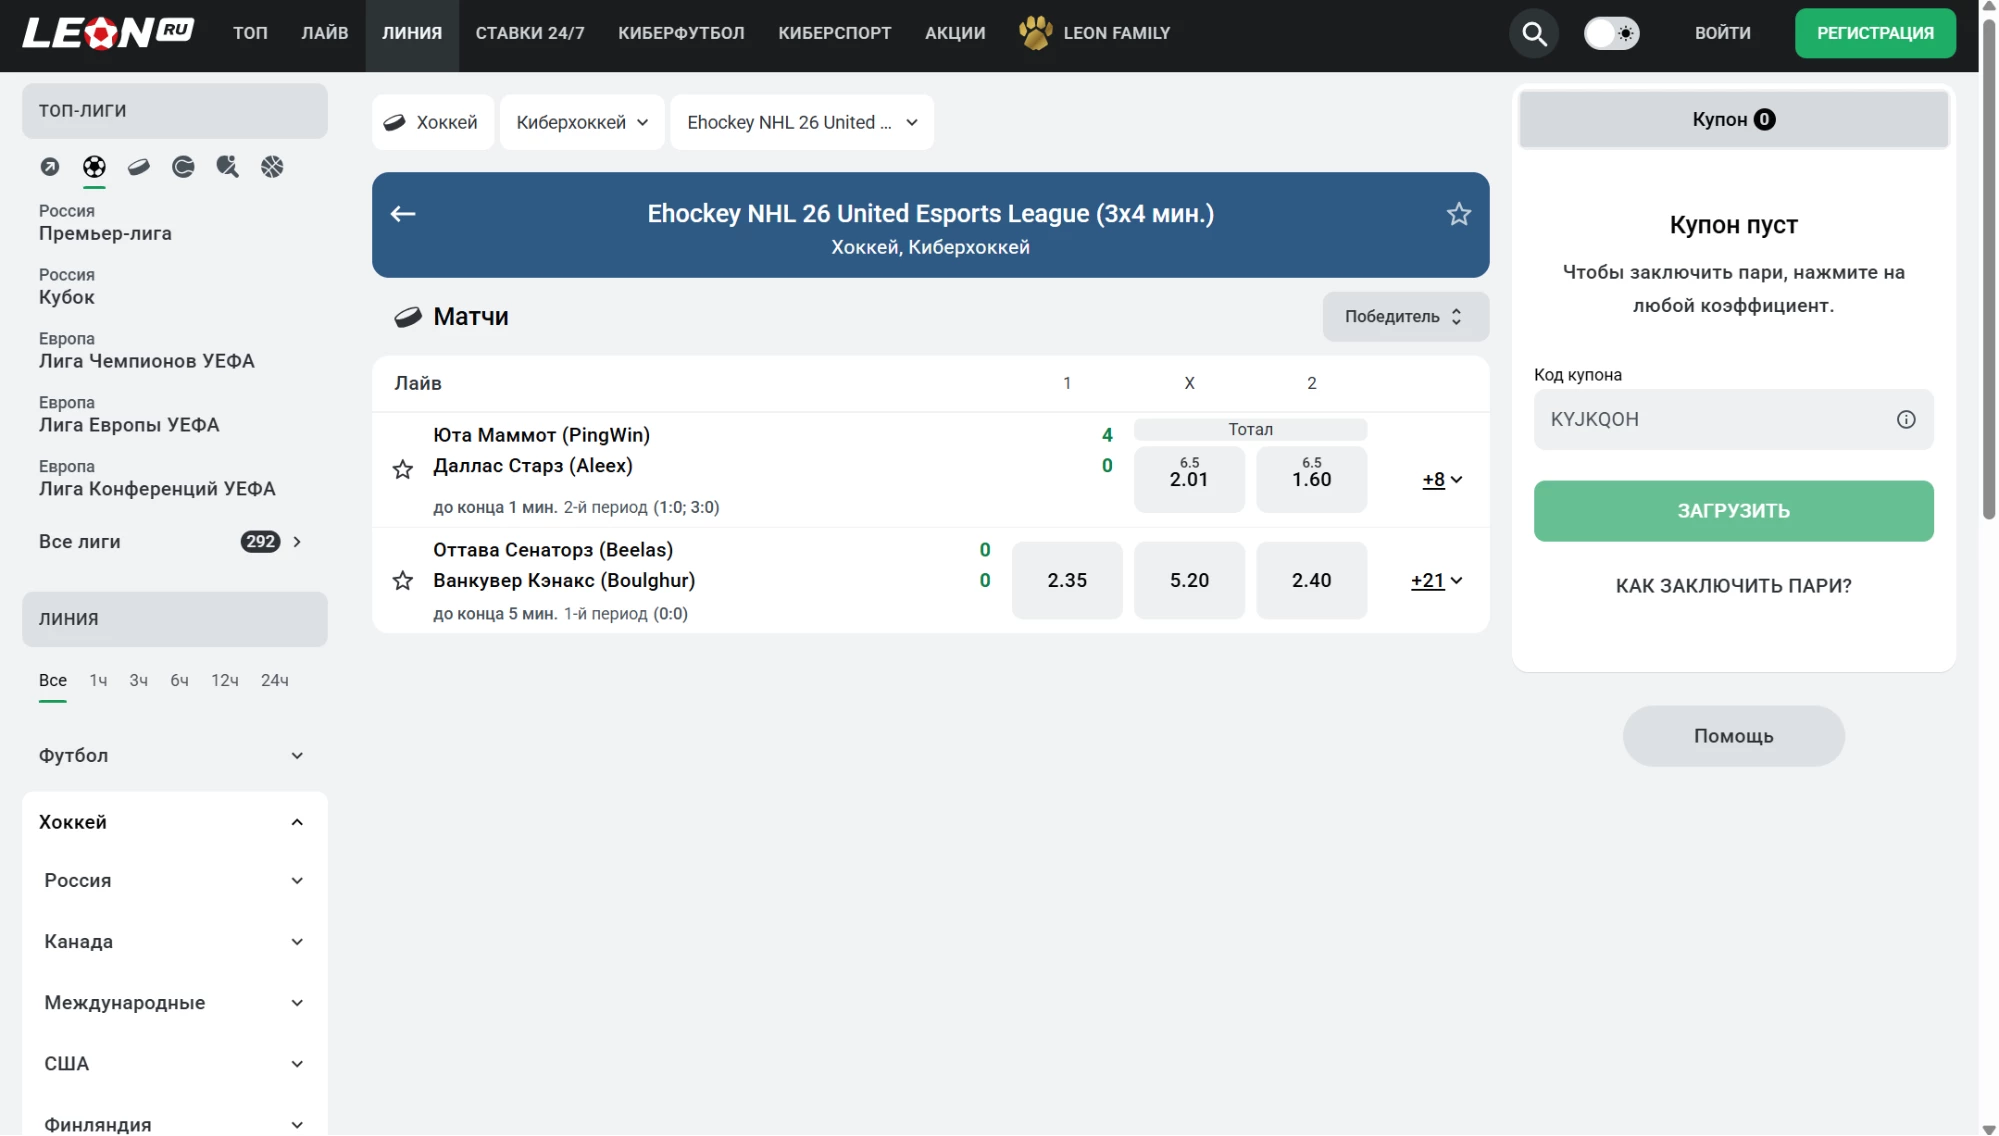Screen dimensions: 1999x1136
Task: Click the Хоккей breadcrumb button
Action: (433, 123)
